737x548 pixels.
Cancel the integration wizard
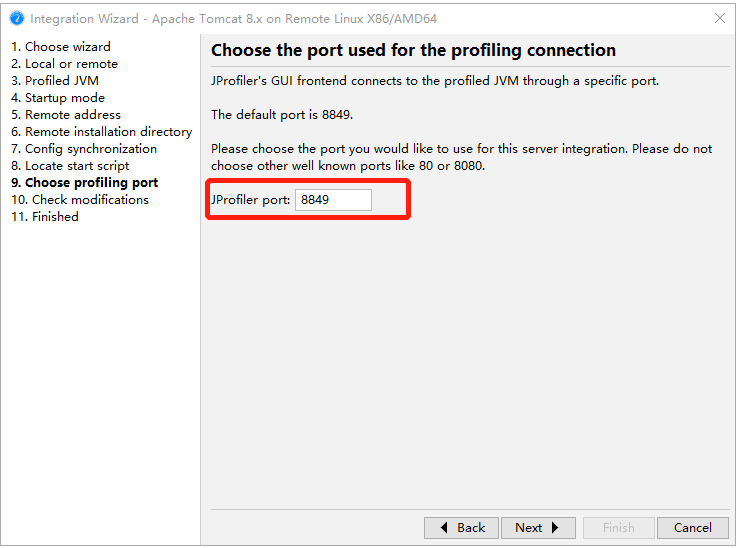point(692,528)
